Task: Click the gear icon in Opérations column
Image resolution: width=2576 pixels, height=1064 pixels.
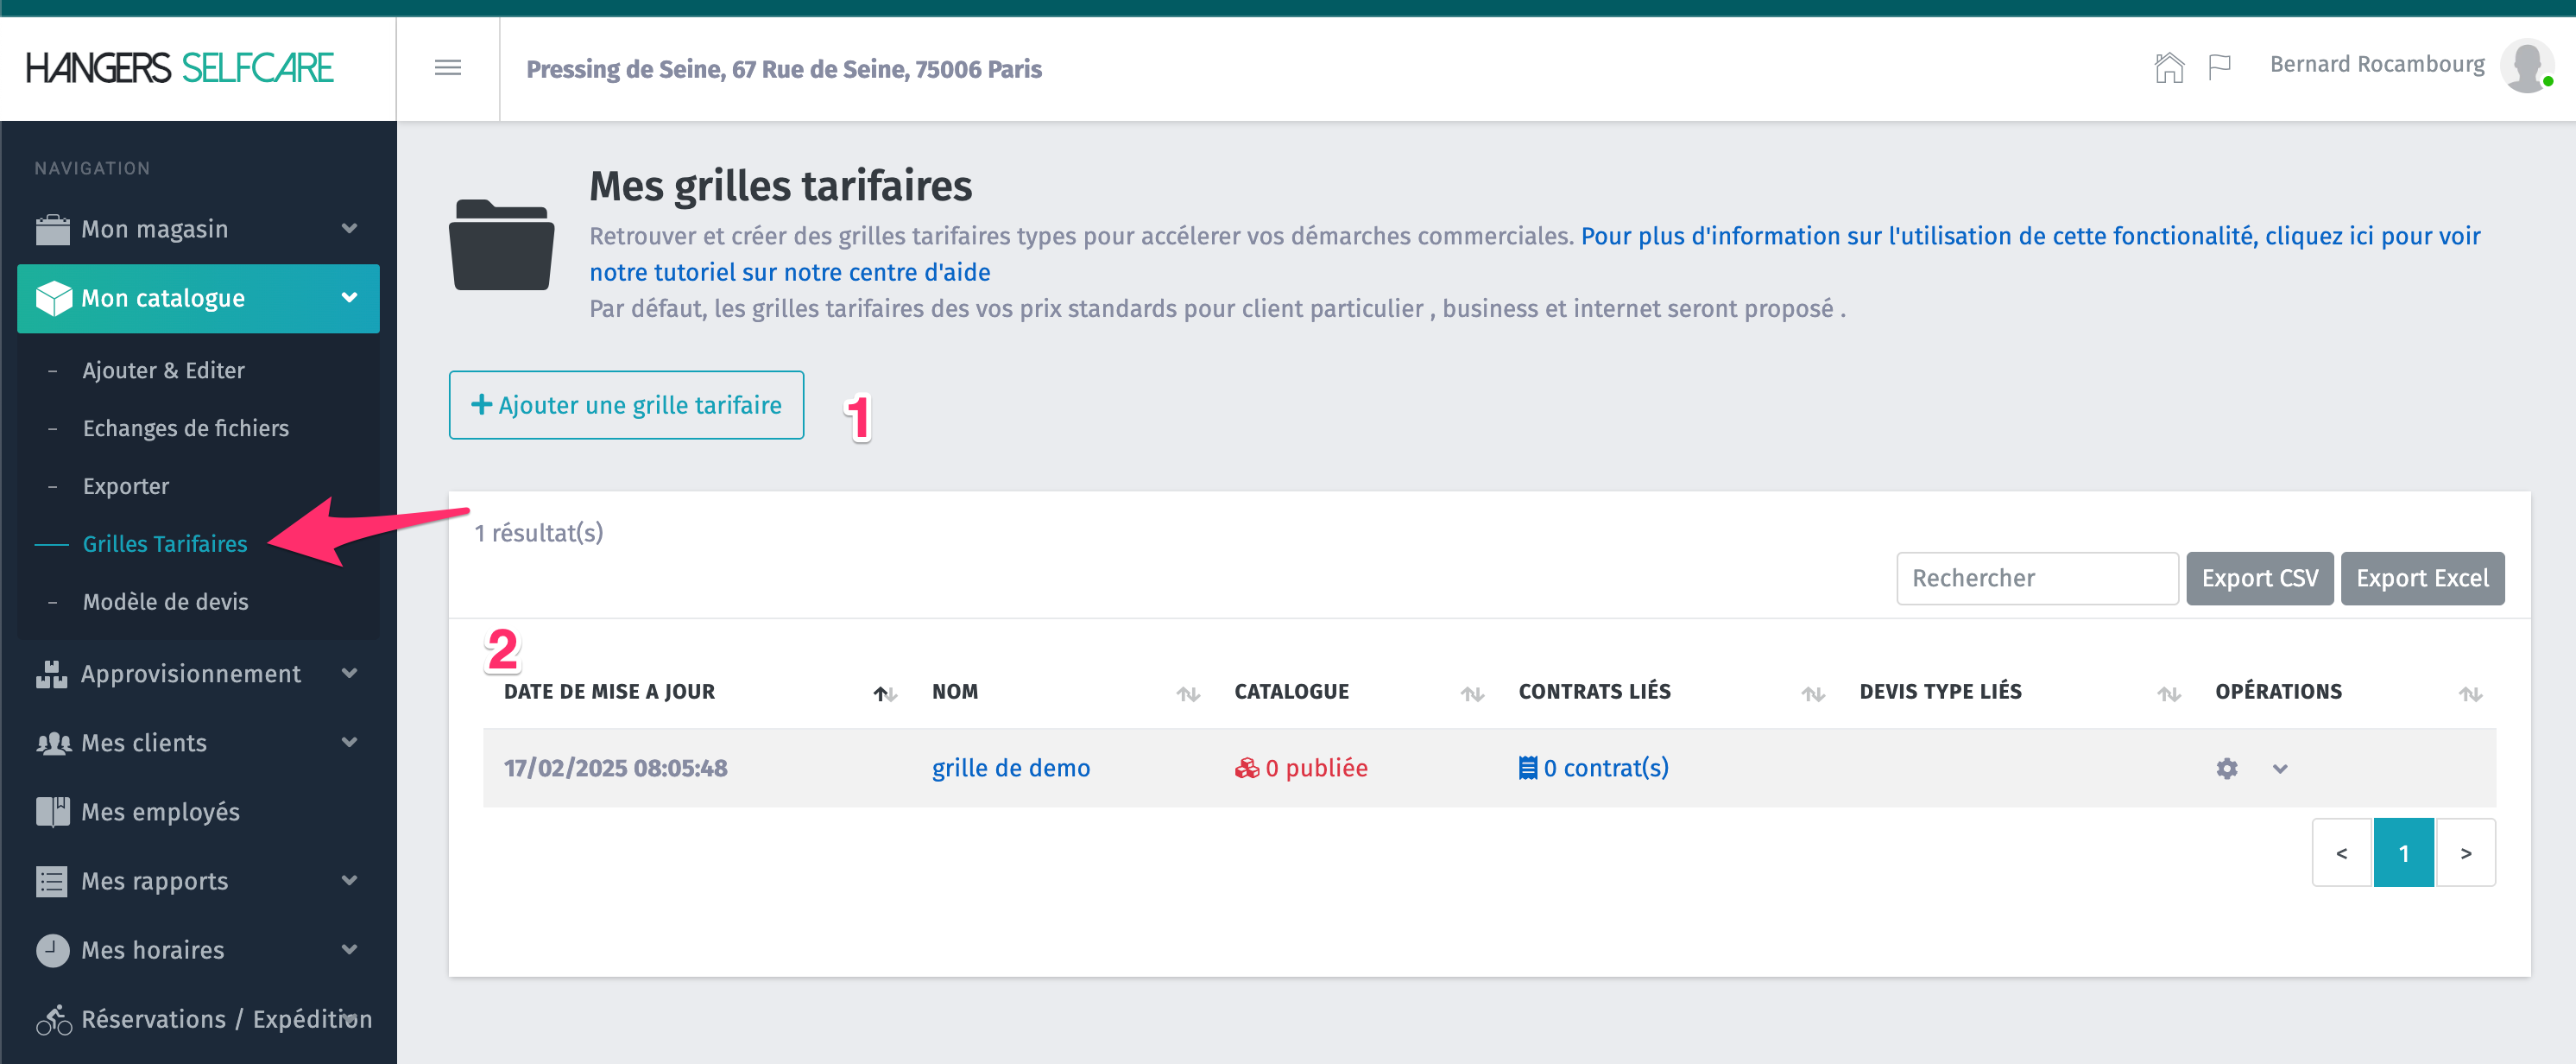Action: click(x=2226, y=768)
